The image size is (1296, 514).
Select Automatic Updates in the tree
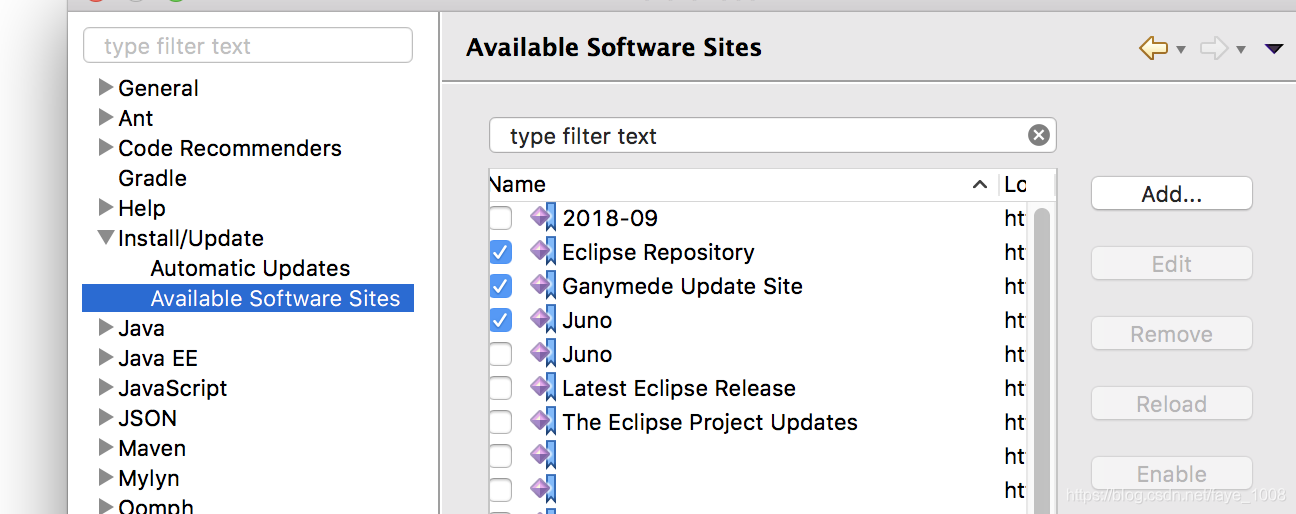tap(250, 268)
